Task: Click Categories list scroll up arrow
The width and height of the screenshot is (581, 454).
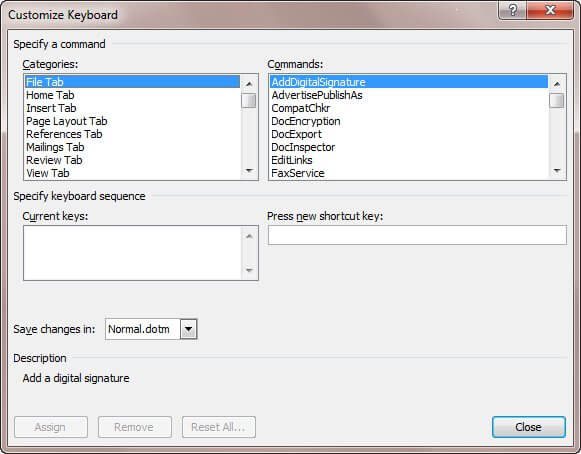Action: pos(249,84)
